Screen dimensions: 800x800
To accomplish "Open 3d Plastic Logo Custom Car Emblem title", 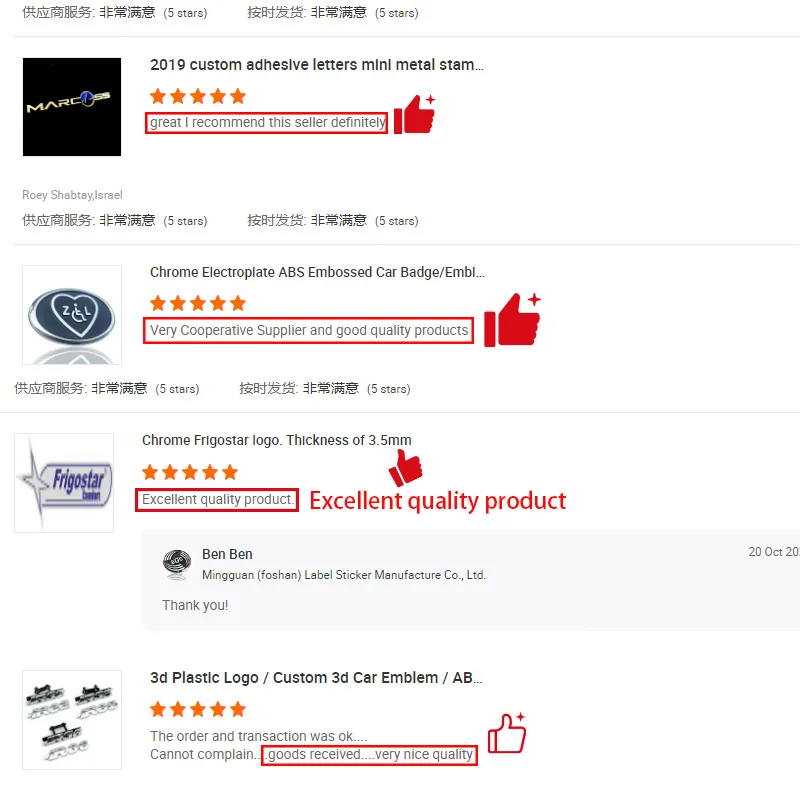I will tap(316, 678).
